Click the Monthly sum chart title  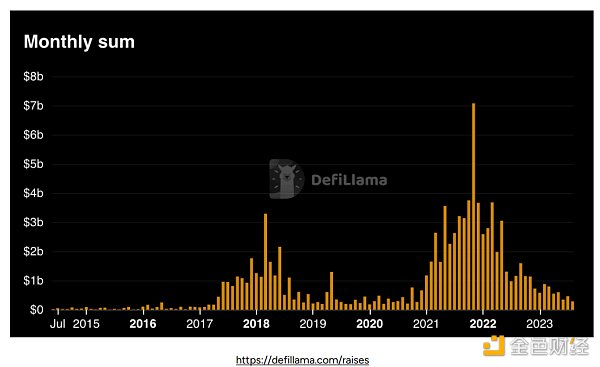coord(79,42)
